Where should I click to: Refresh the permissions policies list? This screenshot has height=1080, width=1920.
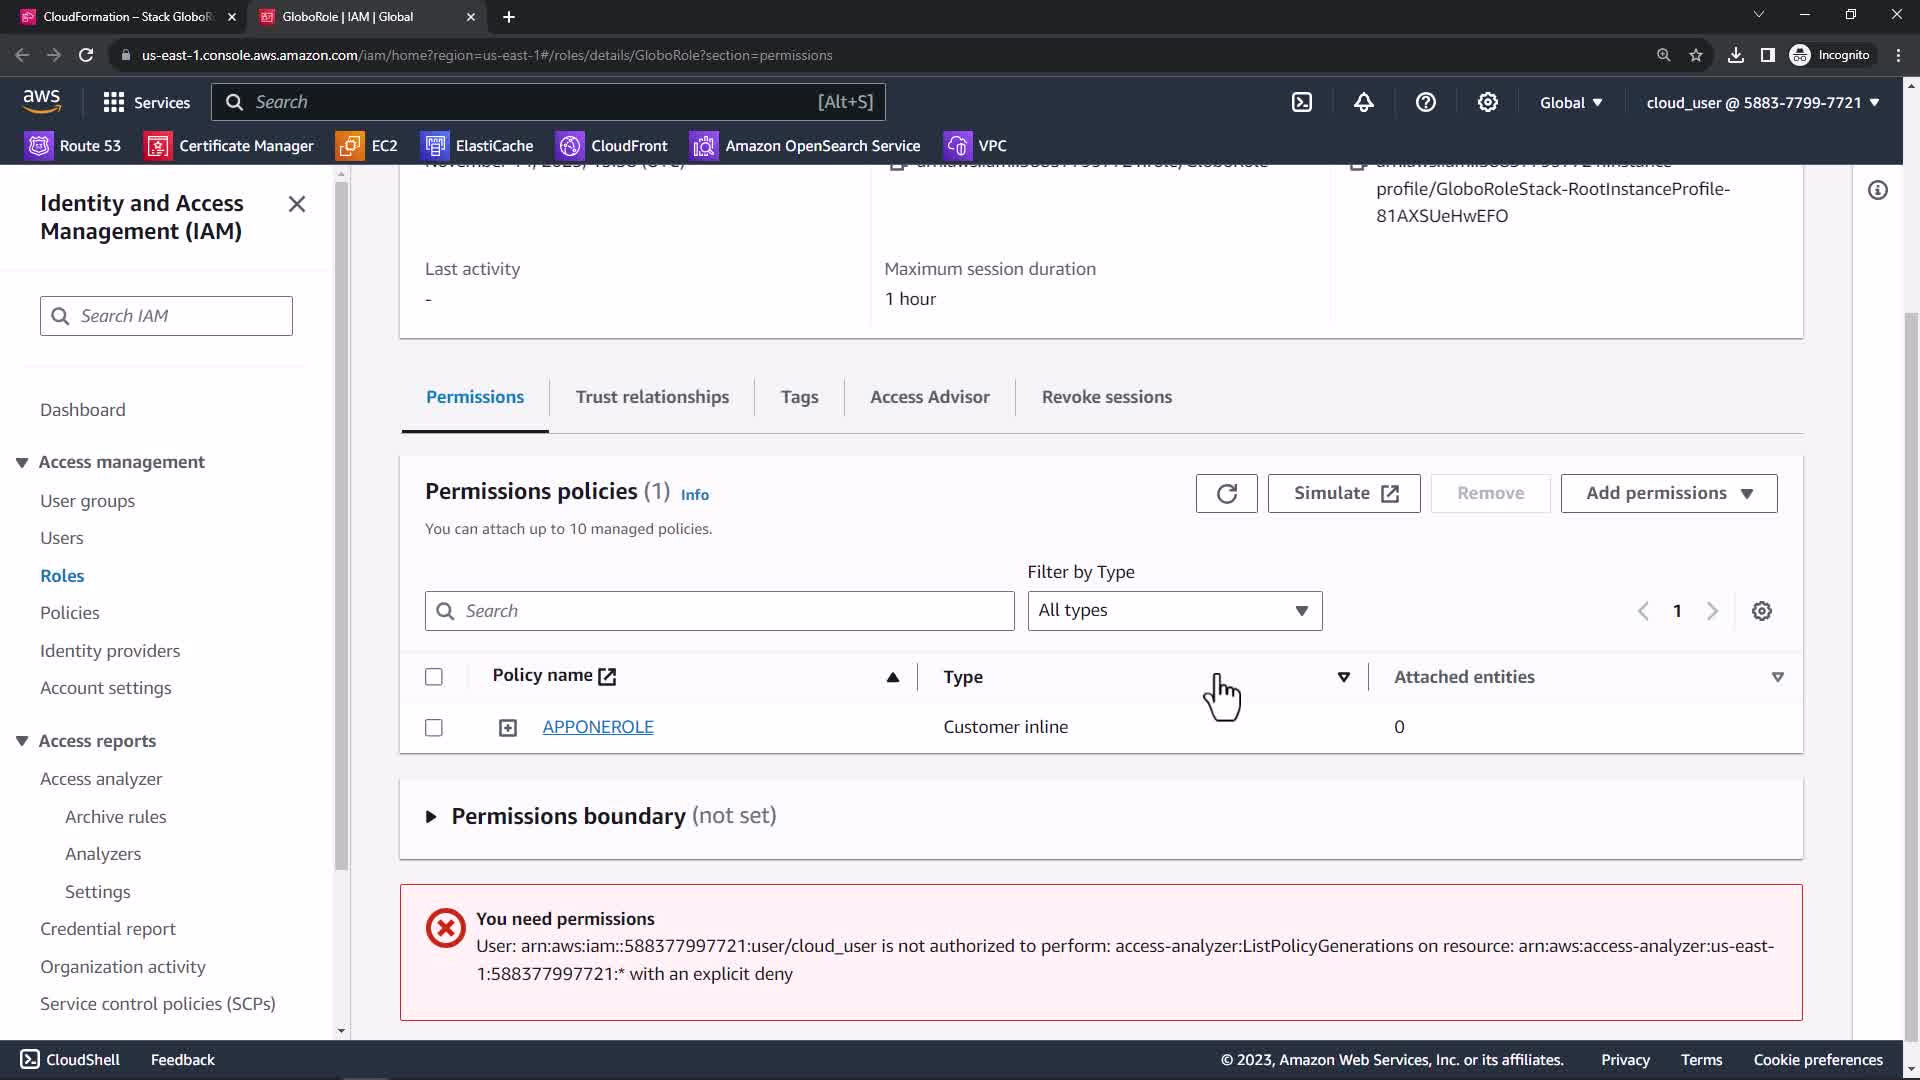coord(1226,493)
